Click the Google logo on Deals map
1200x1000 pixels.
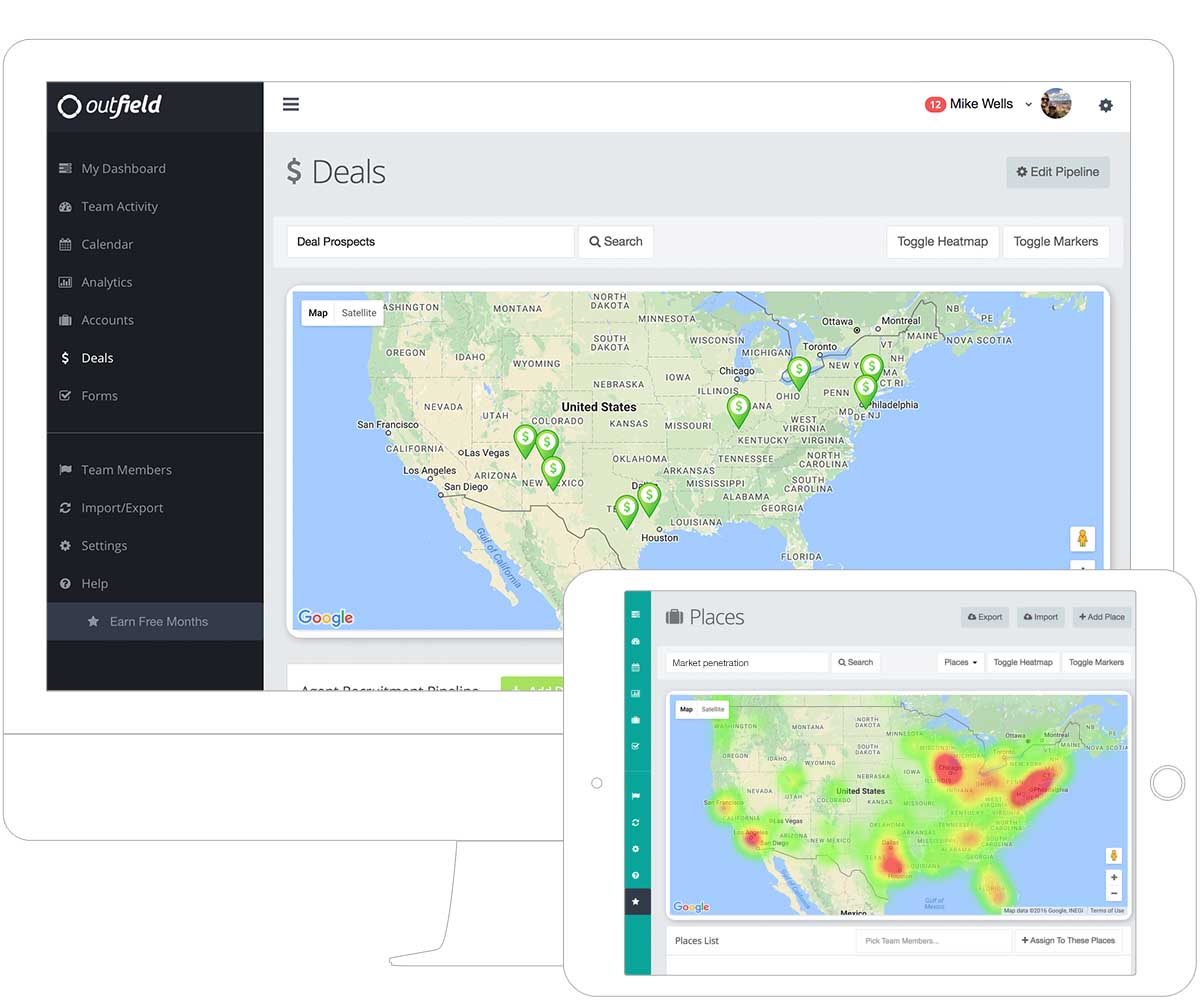[326, 618]
